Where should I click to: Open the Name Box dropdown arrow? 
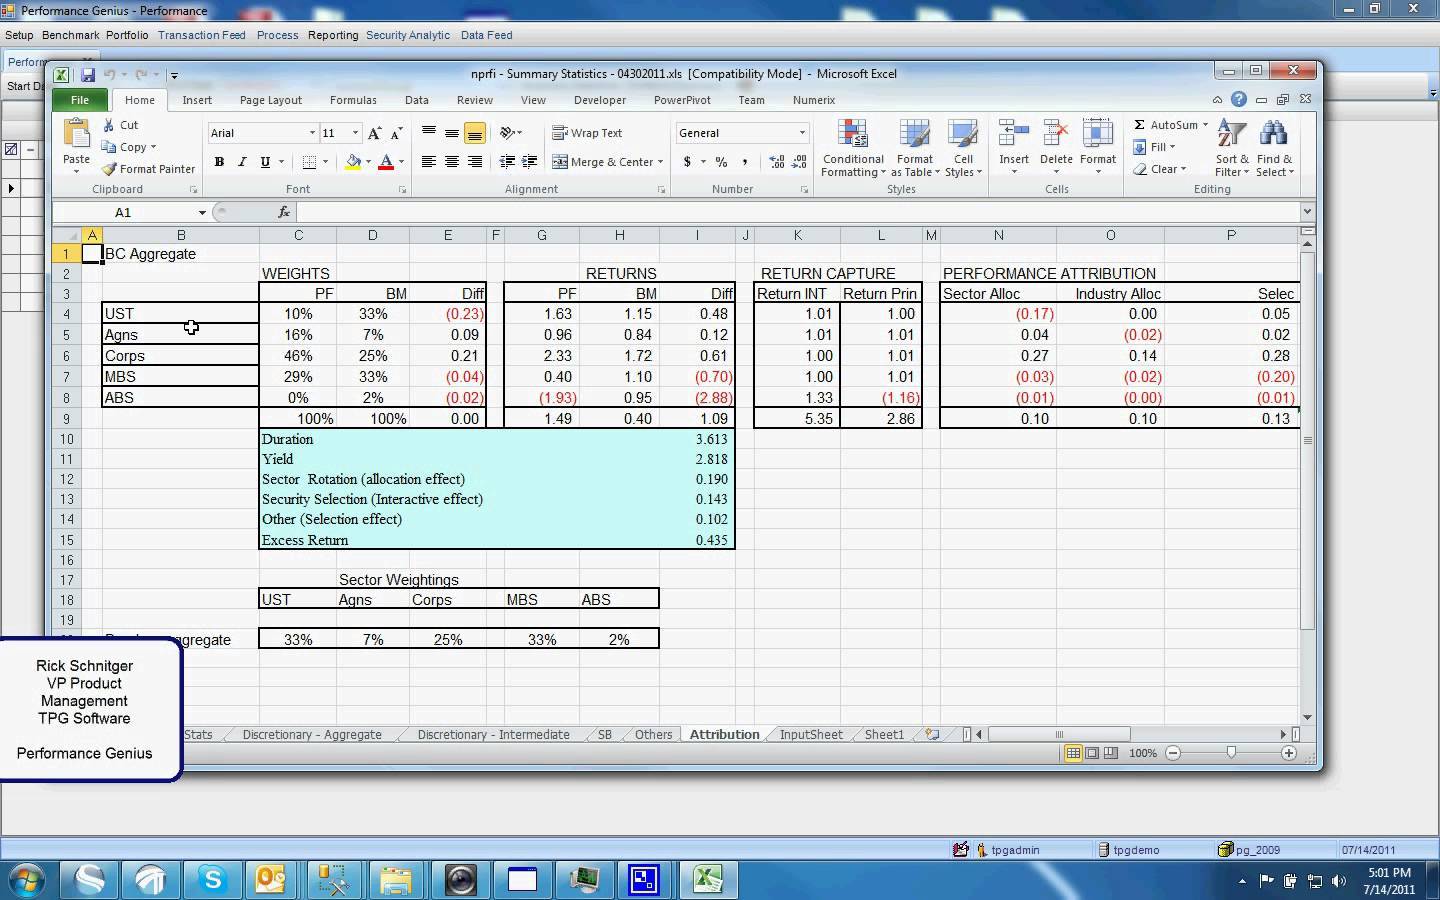point(202,212)
